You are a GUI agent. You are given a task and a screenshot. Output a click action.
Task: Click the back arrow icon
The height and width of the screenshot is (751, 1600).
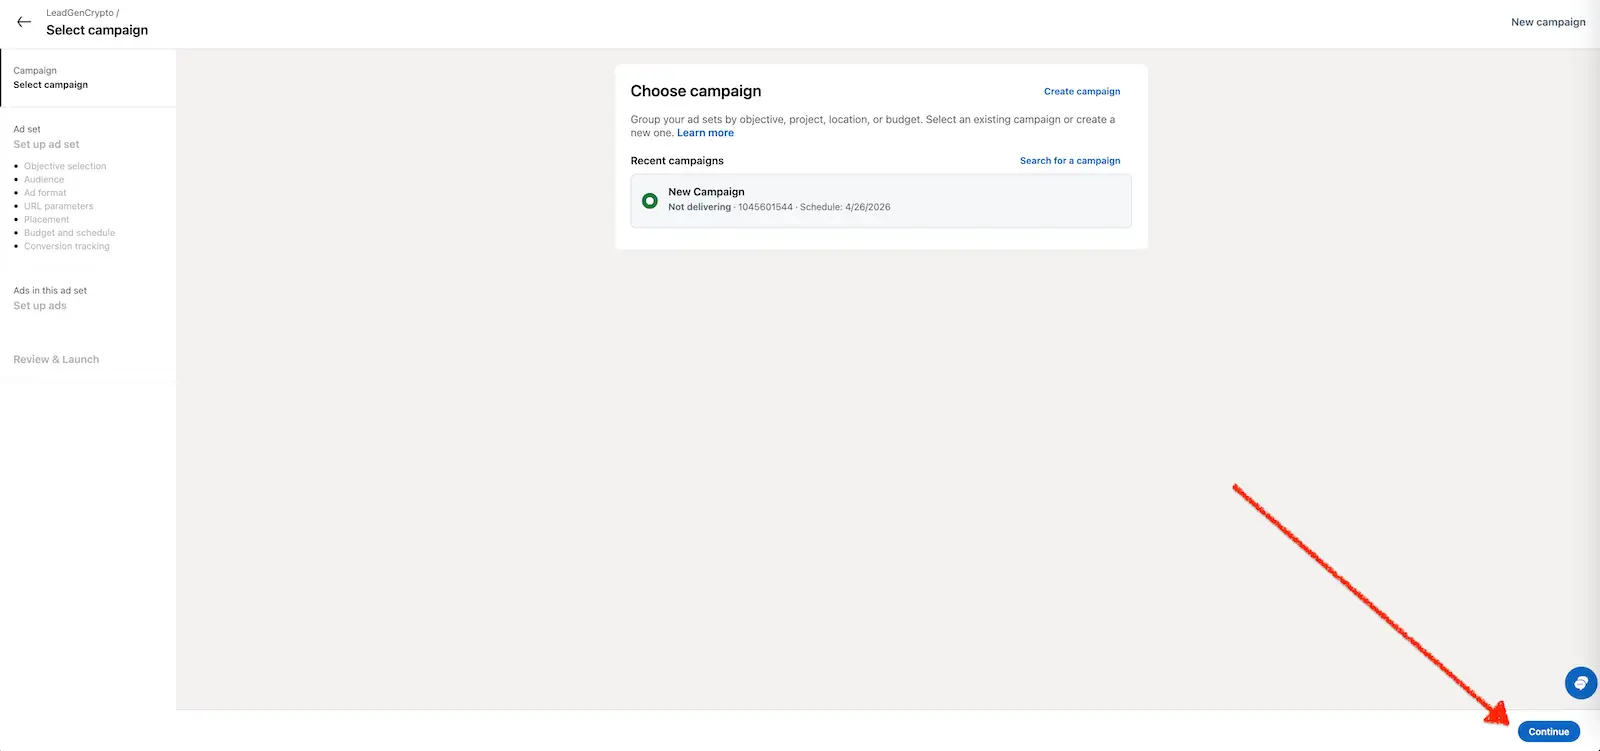pyautogui.click(x=24, y=21)
